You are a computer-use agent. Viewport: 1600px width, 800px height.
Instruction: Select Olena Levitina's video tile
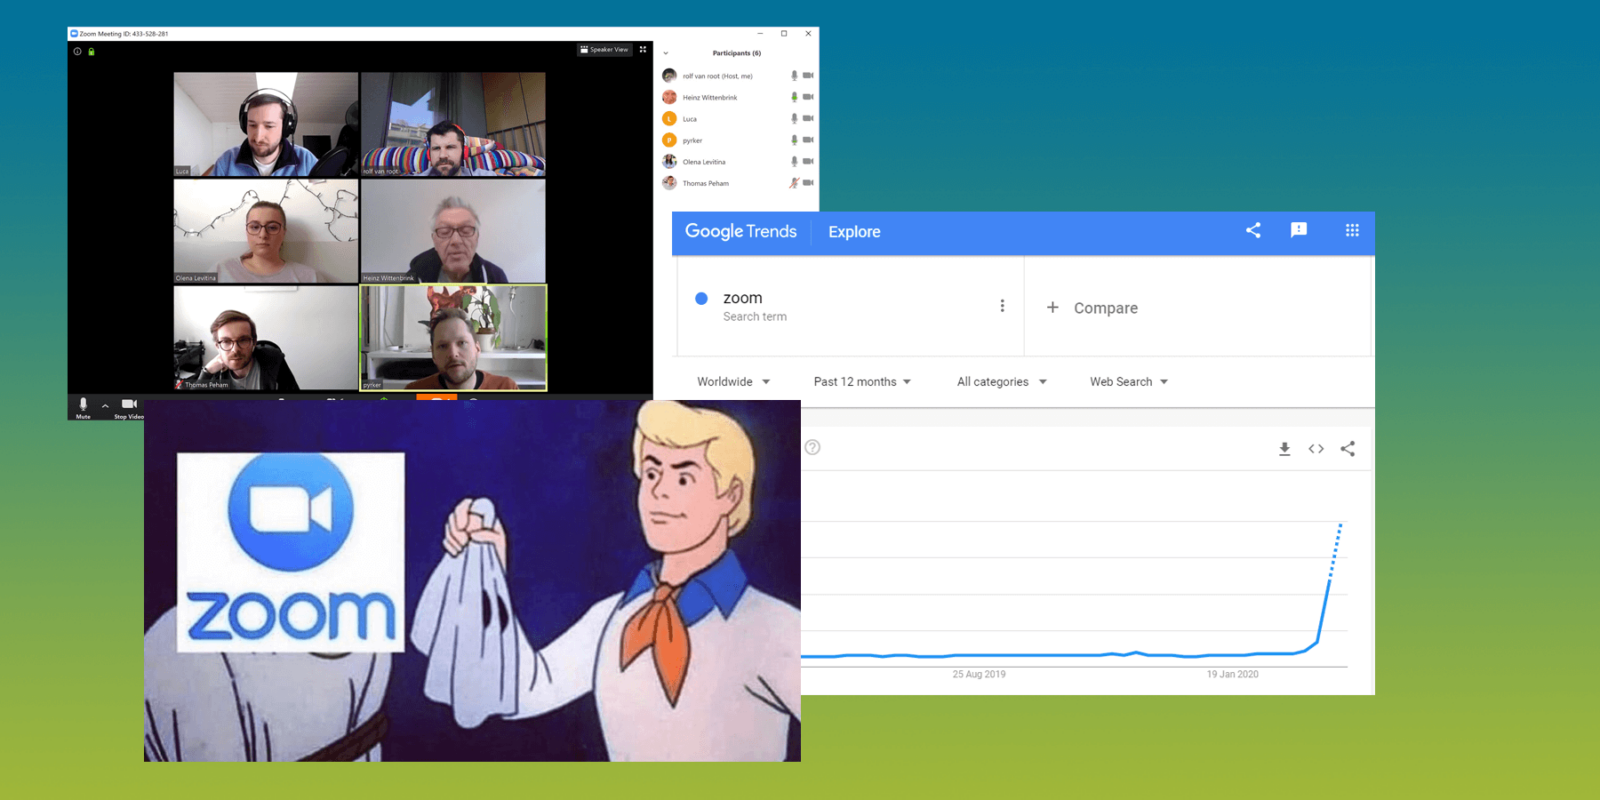coord(265,231)
